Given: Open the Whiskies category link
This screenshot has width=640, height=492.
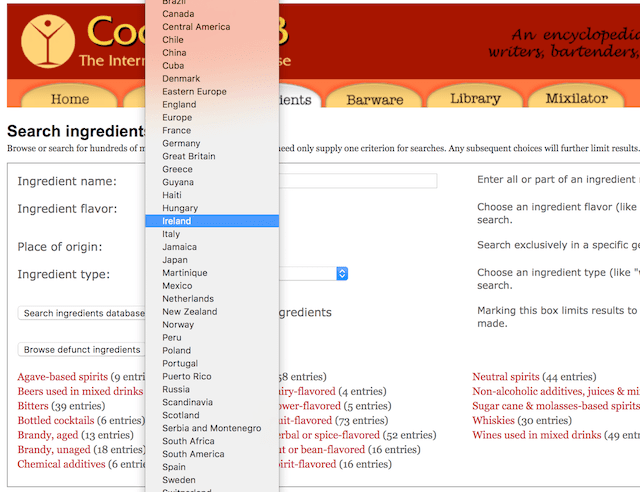Looking at the screenshot, I should click(493, 420).
